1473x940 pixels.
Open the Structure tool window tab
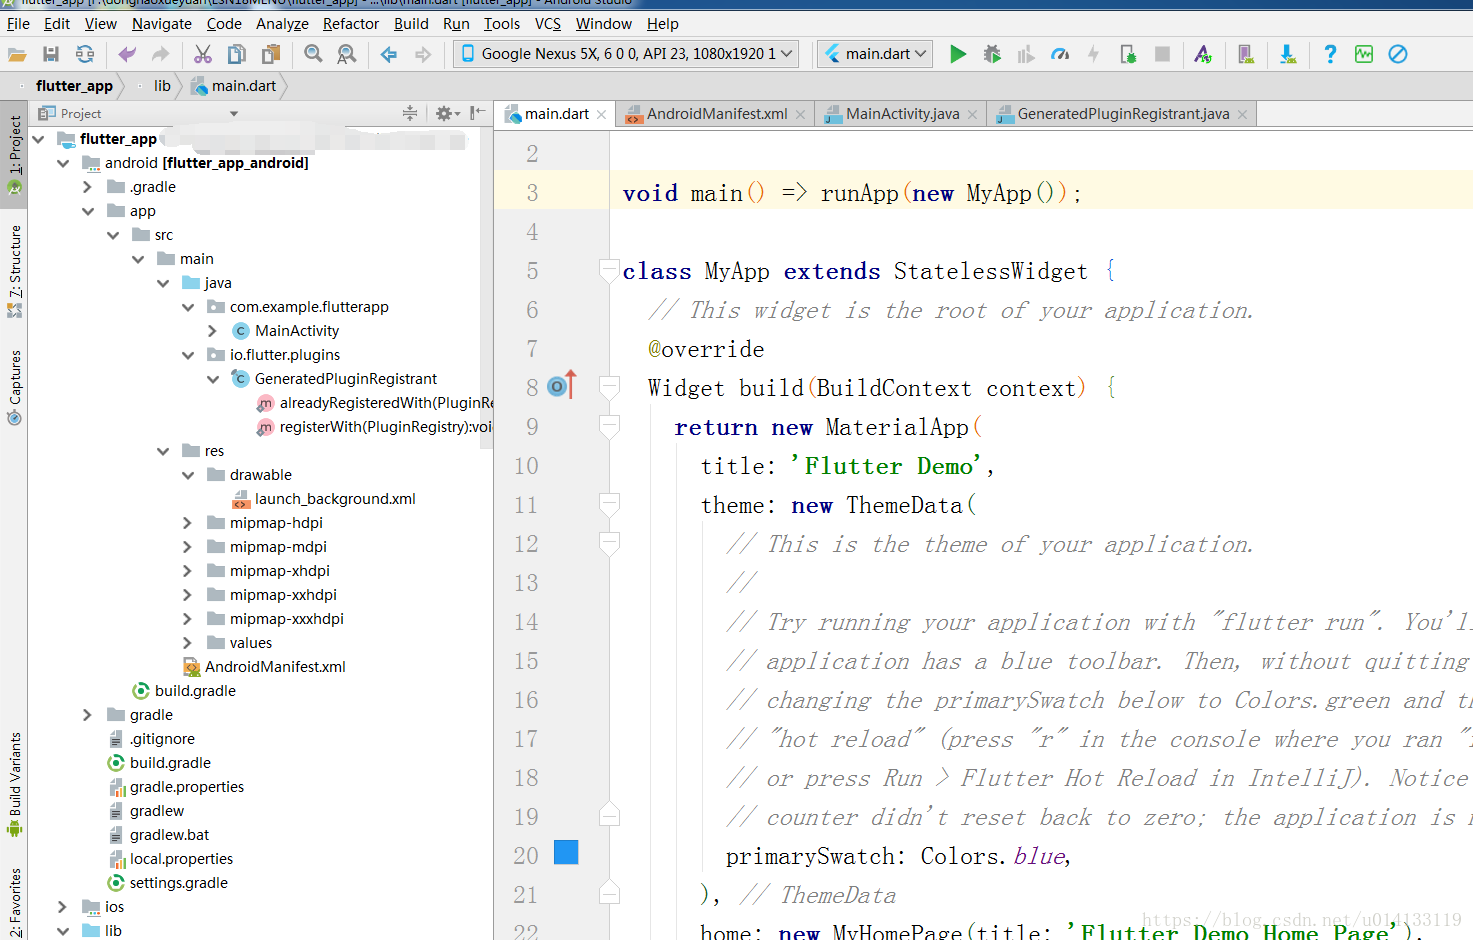(14, 271)
